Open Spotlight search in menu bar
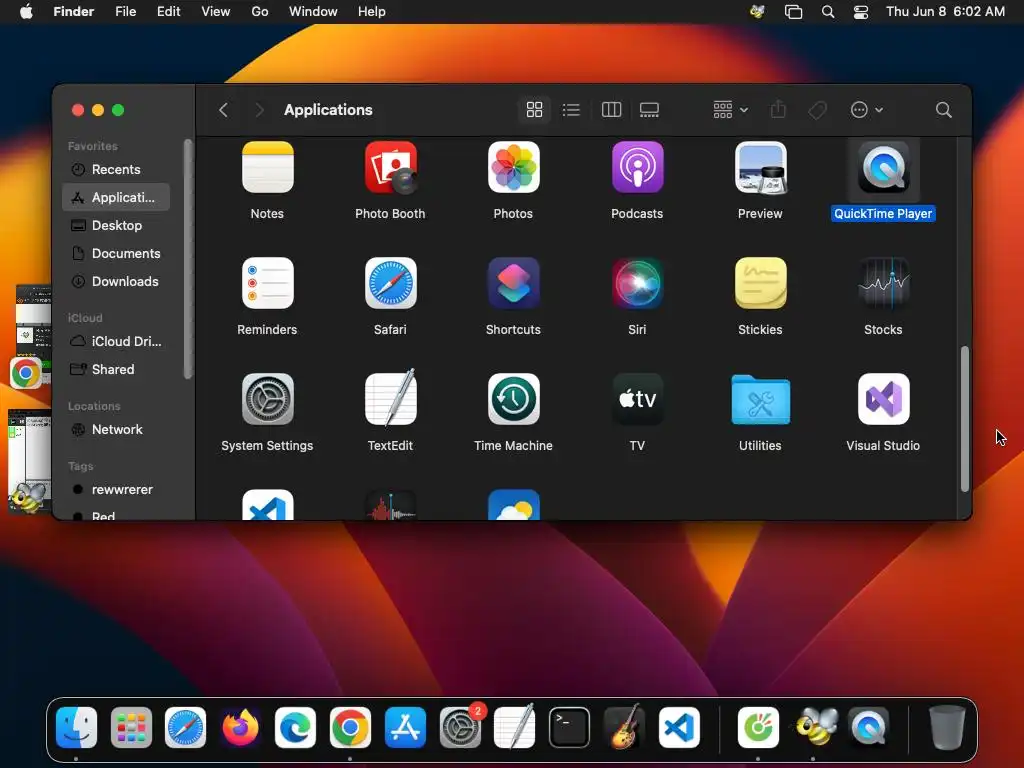This screenshot has width=1024, height=768. coord(827,12)
